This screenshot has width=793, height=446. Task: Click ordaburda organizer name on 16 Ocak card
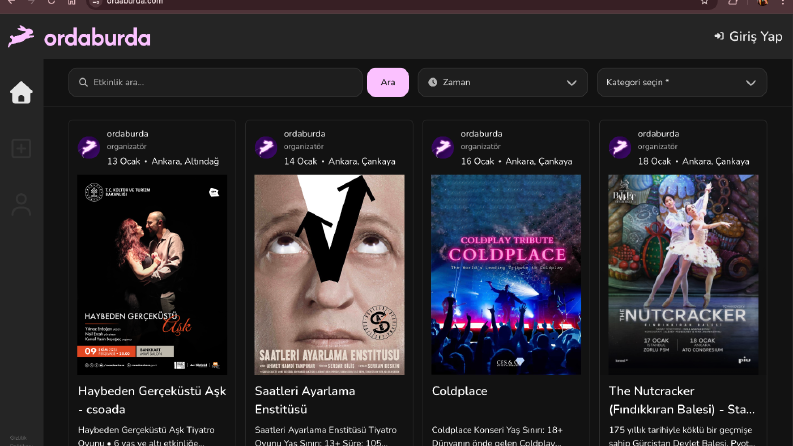(481, 134)
